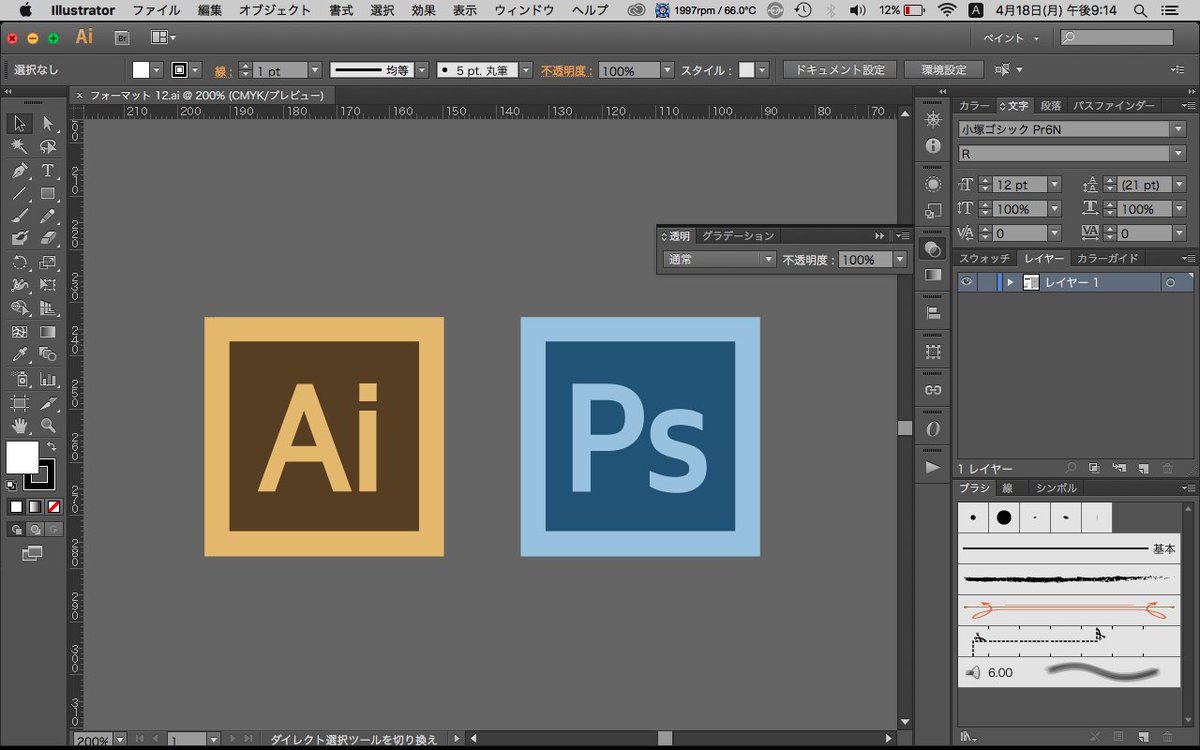Open font style dropdown showing R
The width and height of the screenshot is (1200, 750).
(1177, 154)
